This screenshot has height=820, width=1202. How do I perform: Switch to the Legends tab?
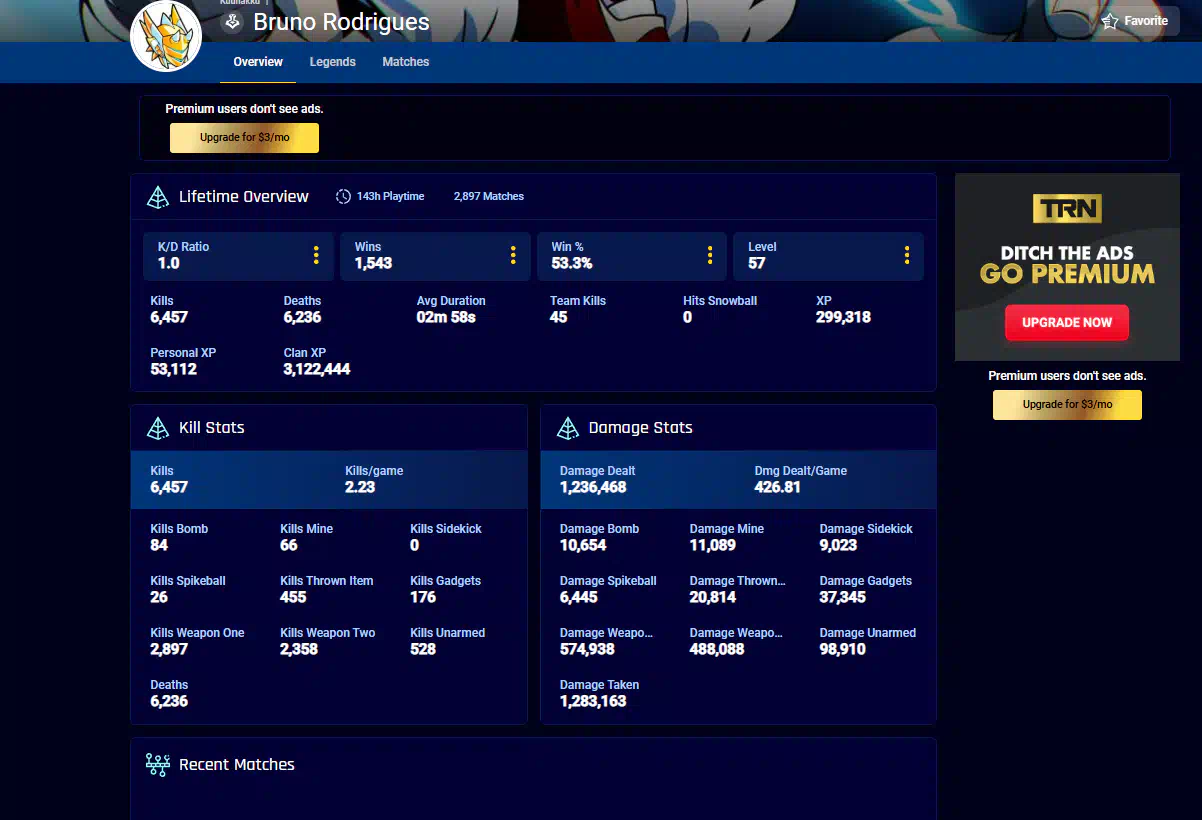click(x=332, y=62)
